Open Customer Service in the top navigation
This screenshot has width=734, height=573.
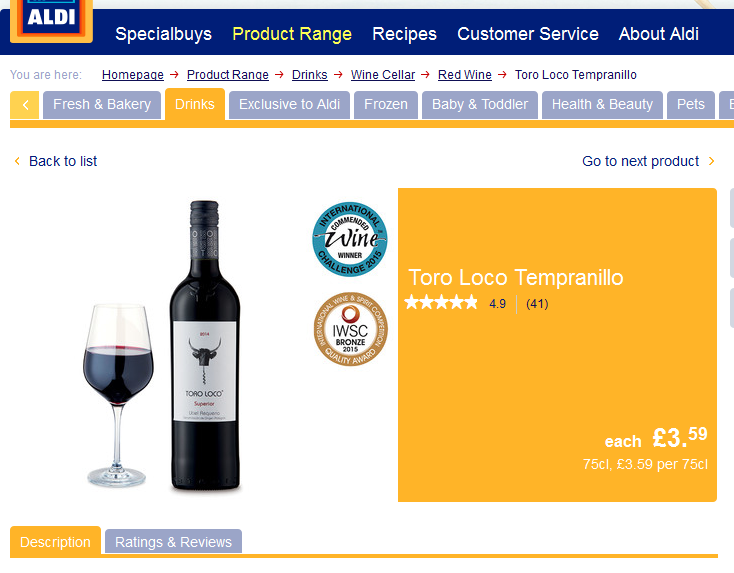click(528, 34)
